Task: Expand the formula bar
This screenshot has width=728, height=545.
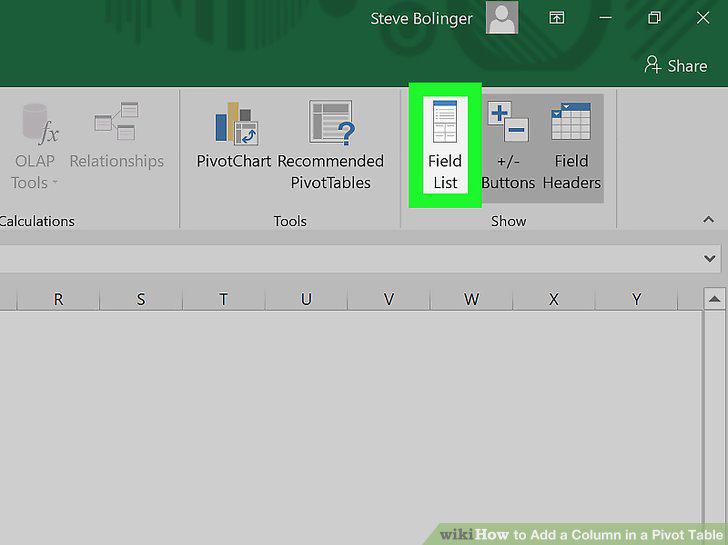Action: point(709,259)
